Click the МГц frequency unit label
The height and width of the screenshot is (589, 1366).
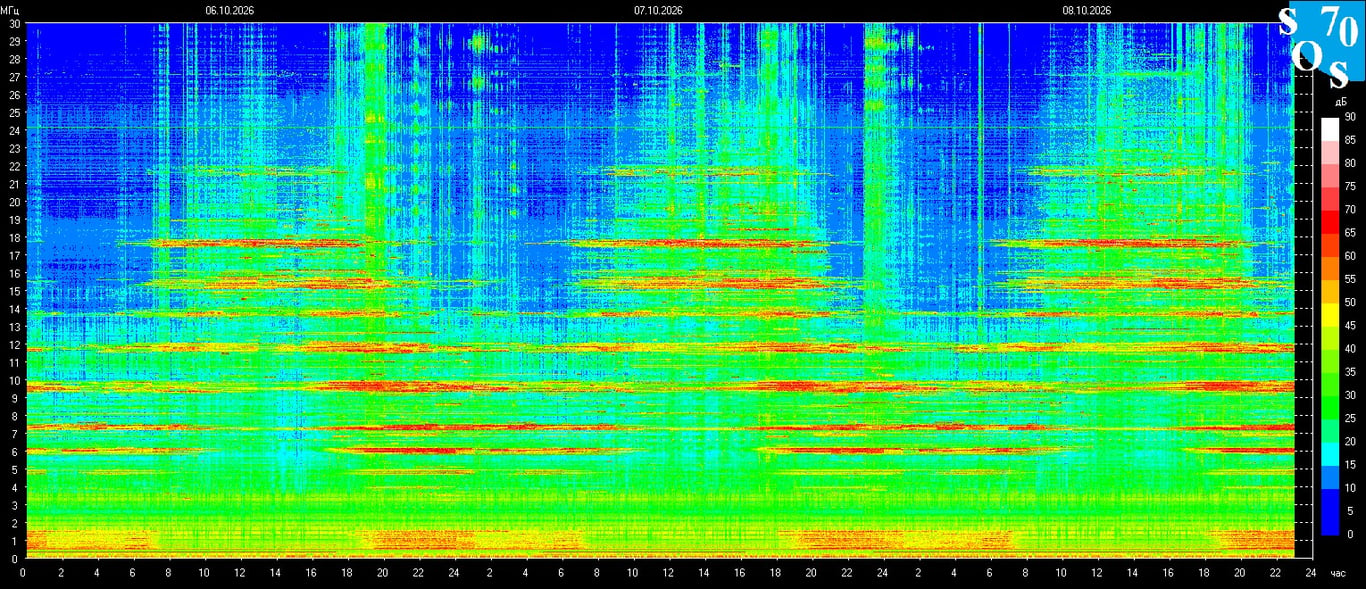click(x=11, y=10)
